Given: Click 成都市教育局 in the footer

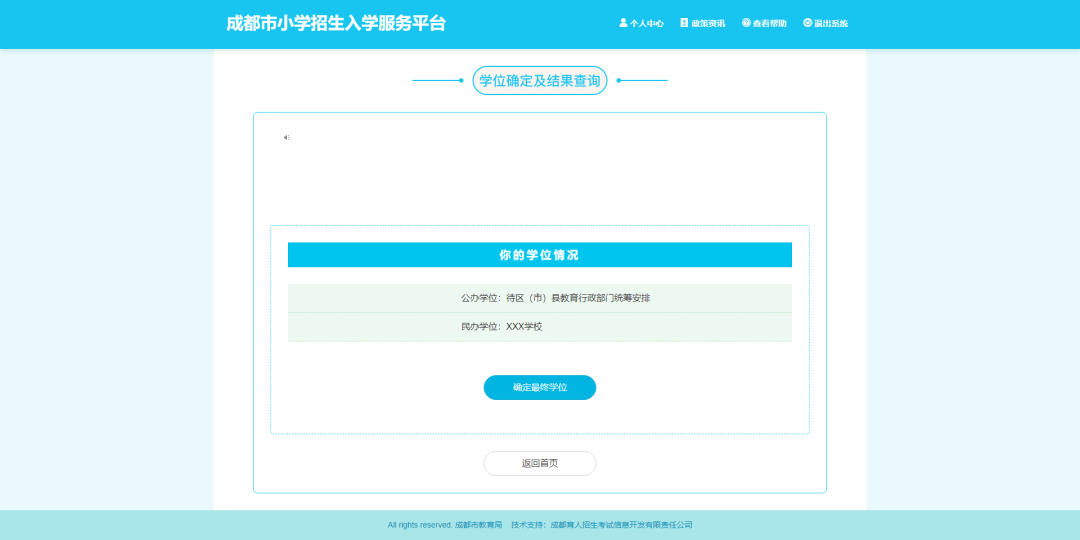Looking at the screenshot, I should [x=478, y=525].
